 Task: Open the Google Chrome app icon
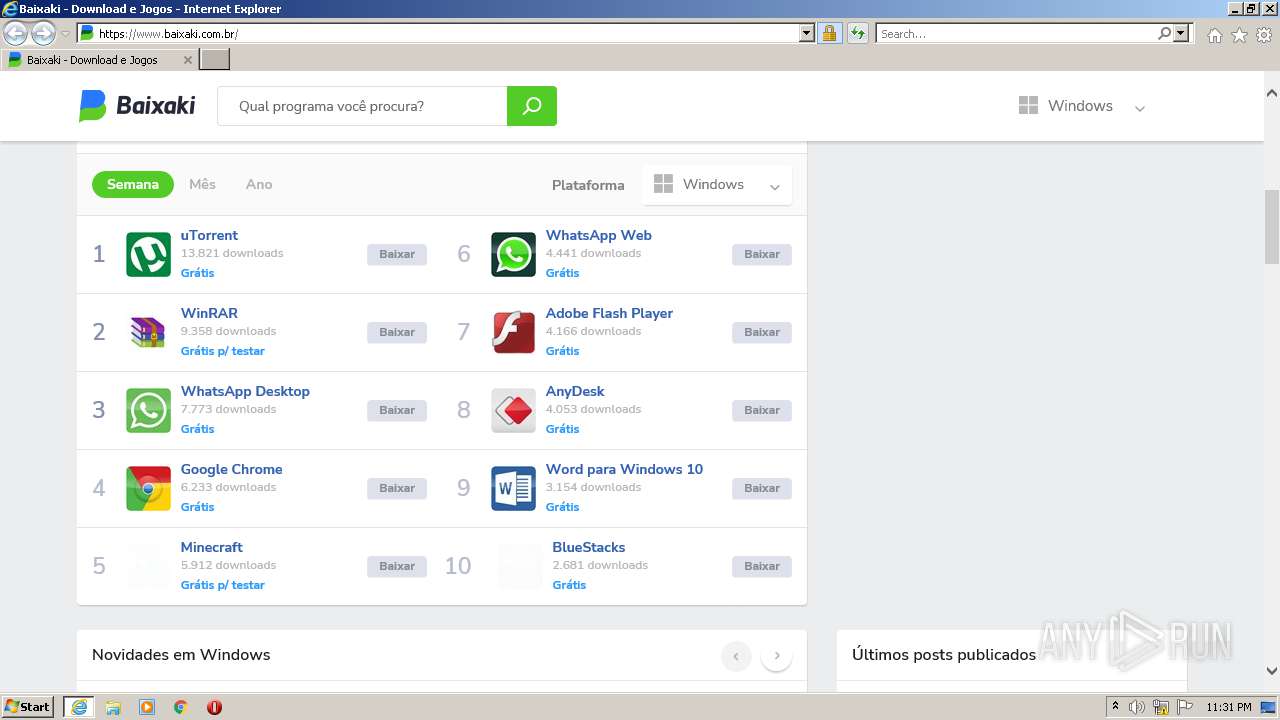pyautogui.click(x=148, y=488)
